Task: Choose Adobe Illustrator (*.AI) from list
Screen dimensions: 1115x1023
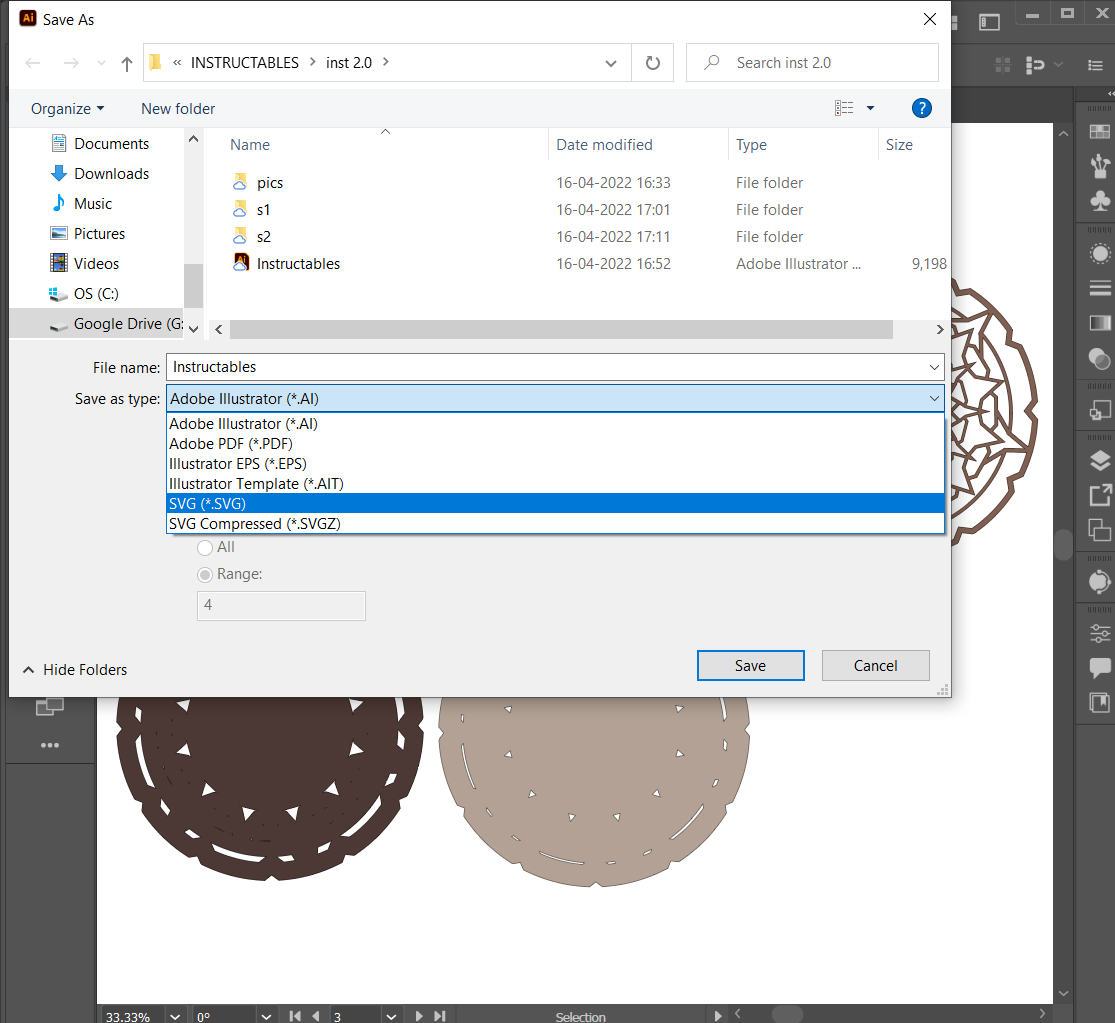Action: (555, 424)
